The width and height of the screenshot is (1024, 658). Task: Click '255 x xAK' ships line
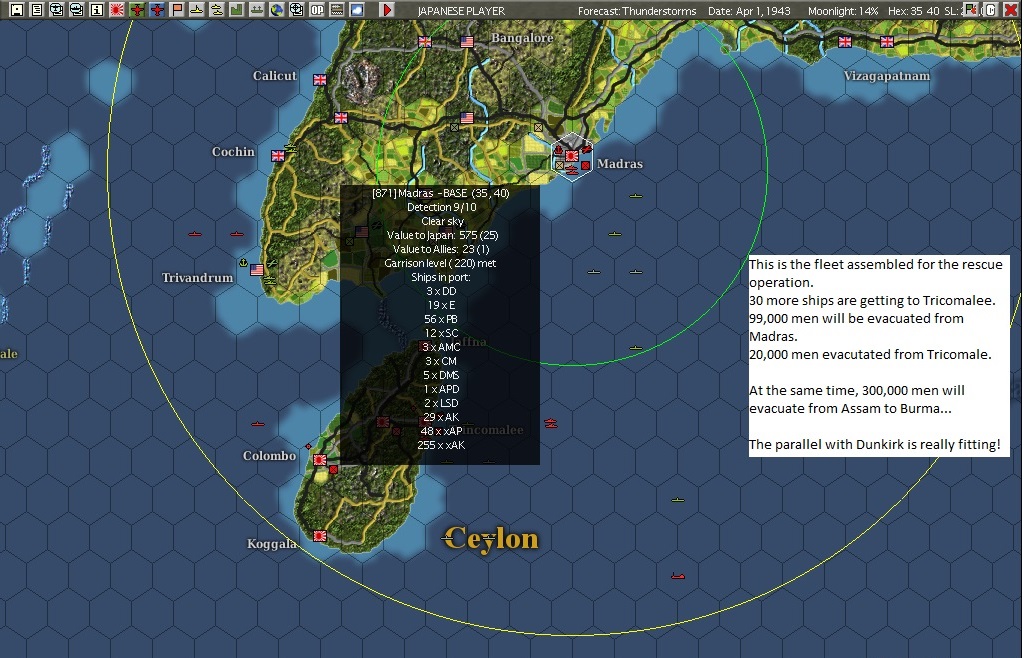[441, 445]
